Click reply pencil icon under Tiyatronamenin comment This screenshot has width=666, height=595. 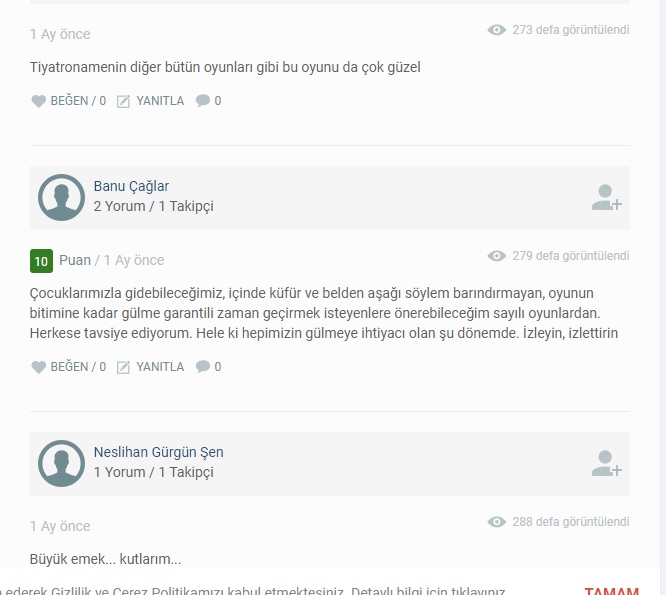[123, 101]
